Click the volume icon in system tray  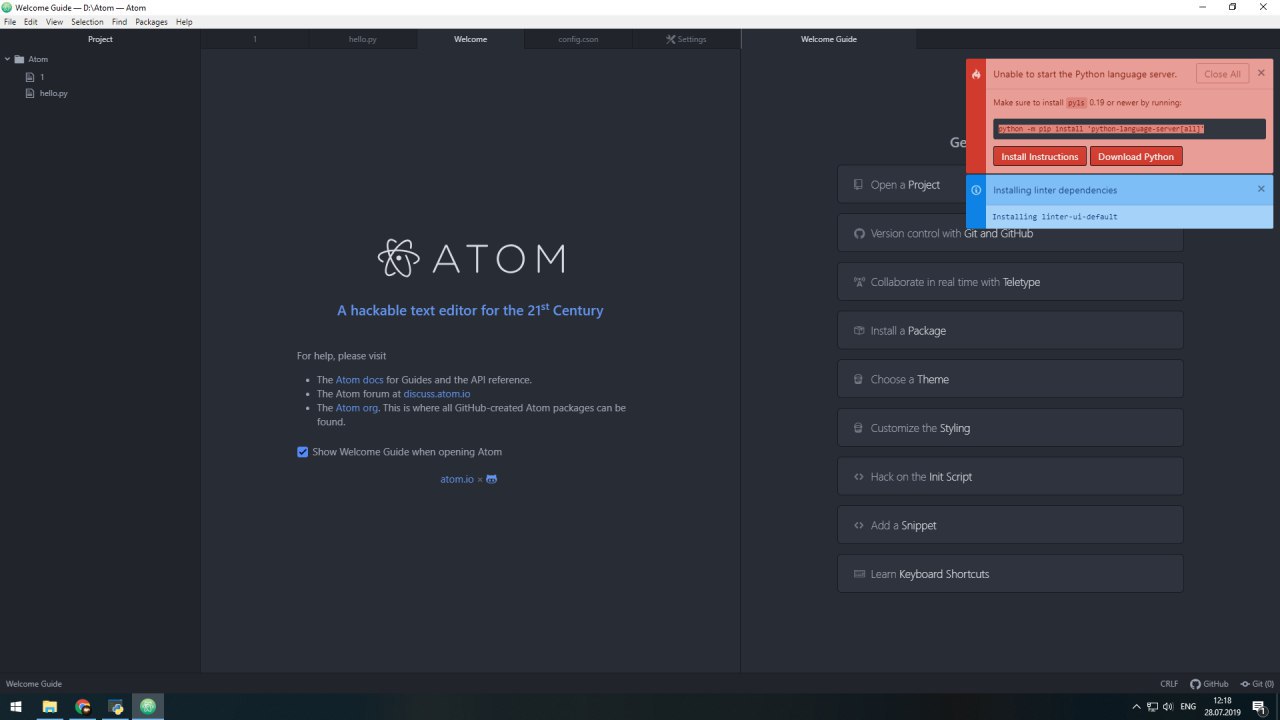coord(1168,707)
